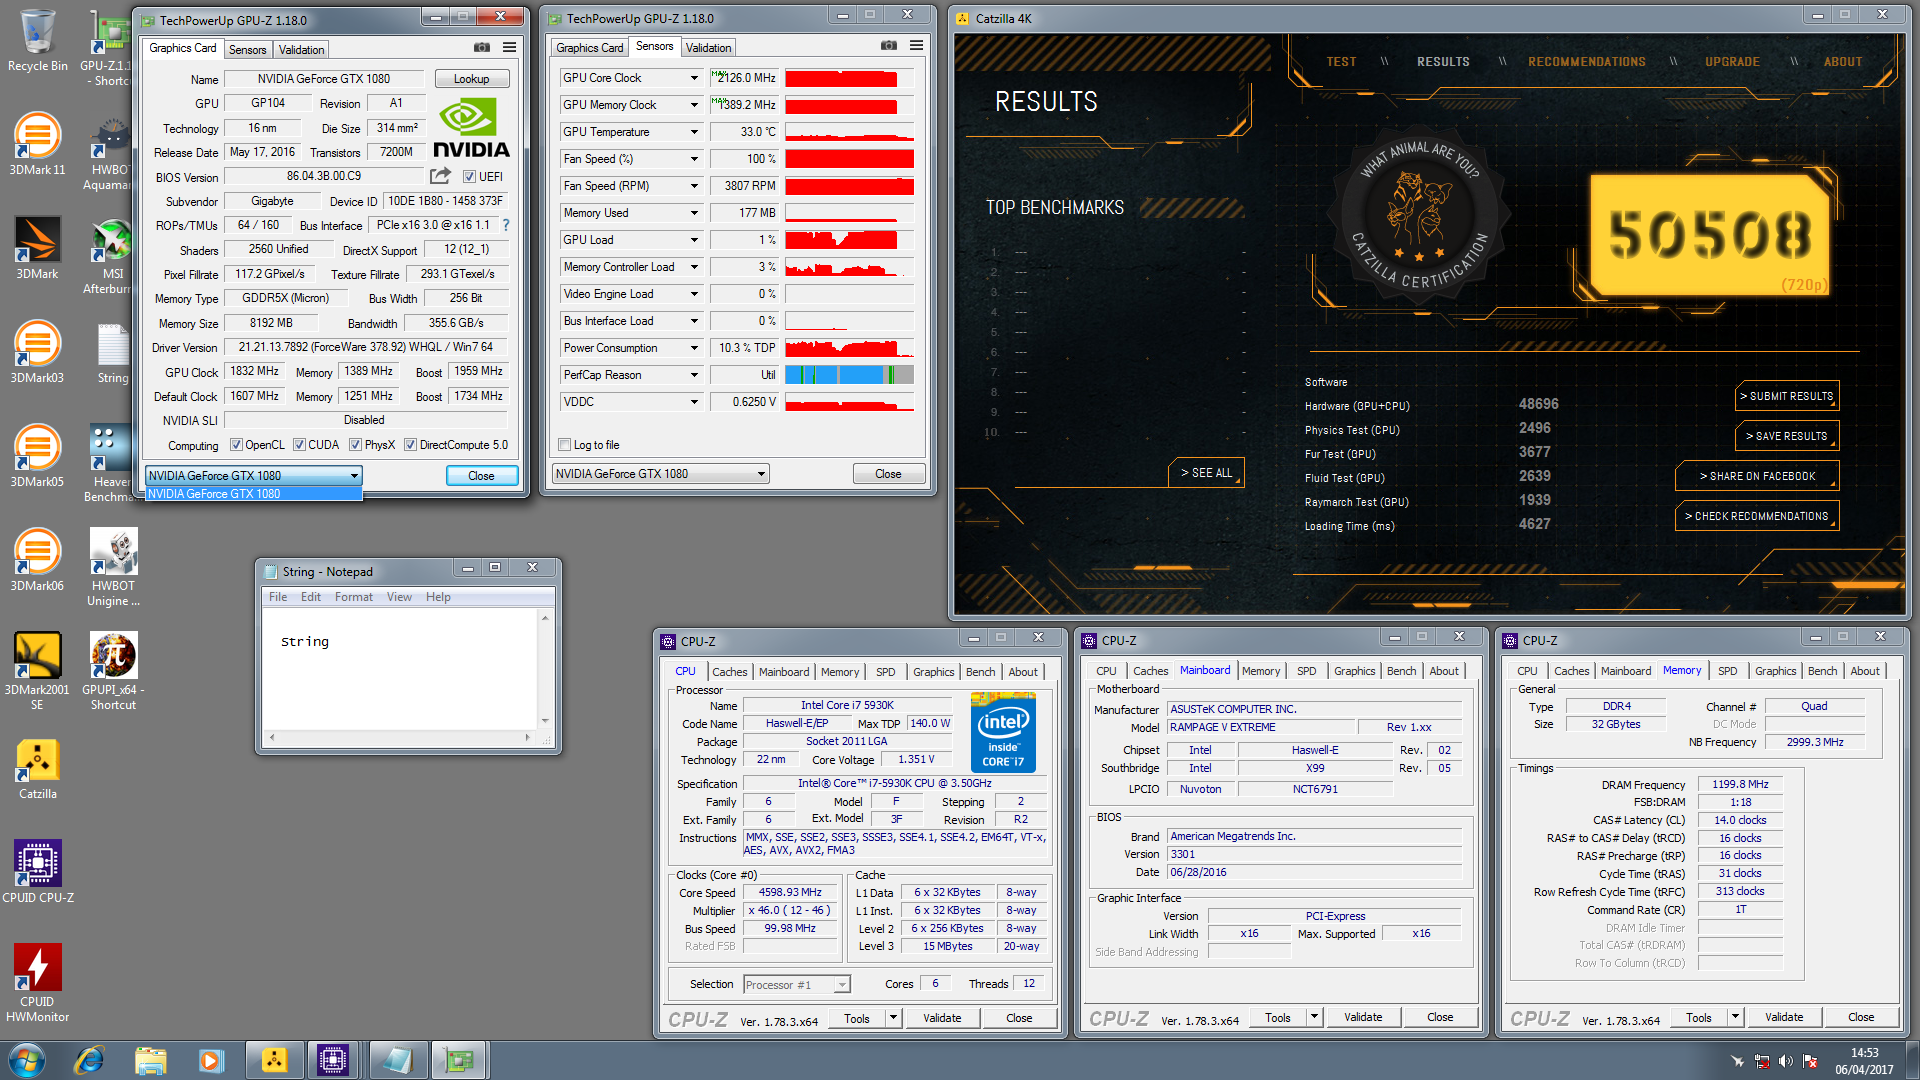Screen dimensions: 1920x1080
Task: Click SEE ALL top benchmarks button
Action: (1206, 473)
